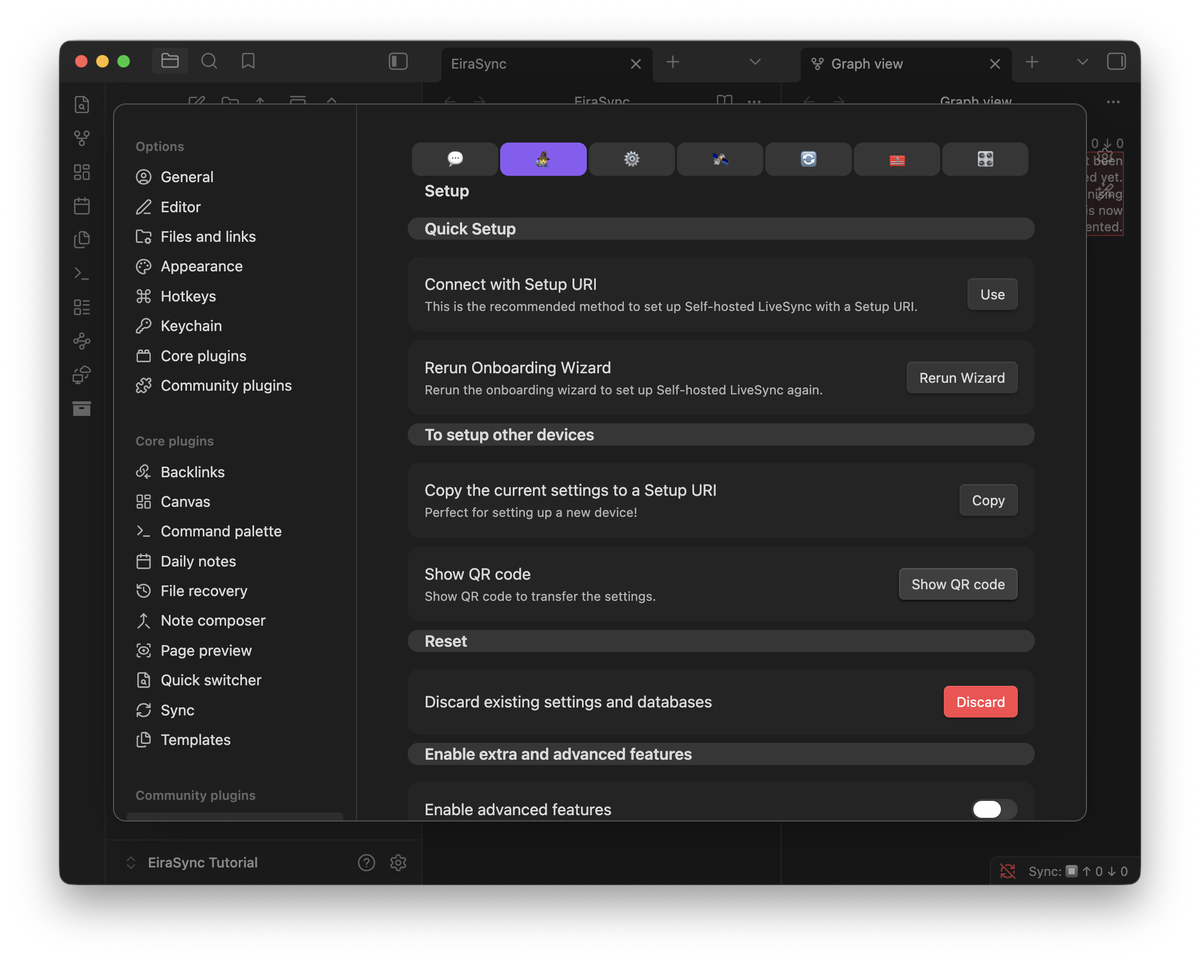Click Use for Connect with Setup URI
The image size is (1200, 963).
992,294
